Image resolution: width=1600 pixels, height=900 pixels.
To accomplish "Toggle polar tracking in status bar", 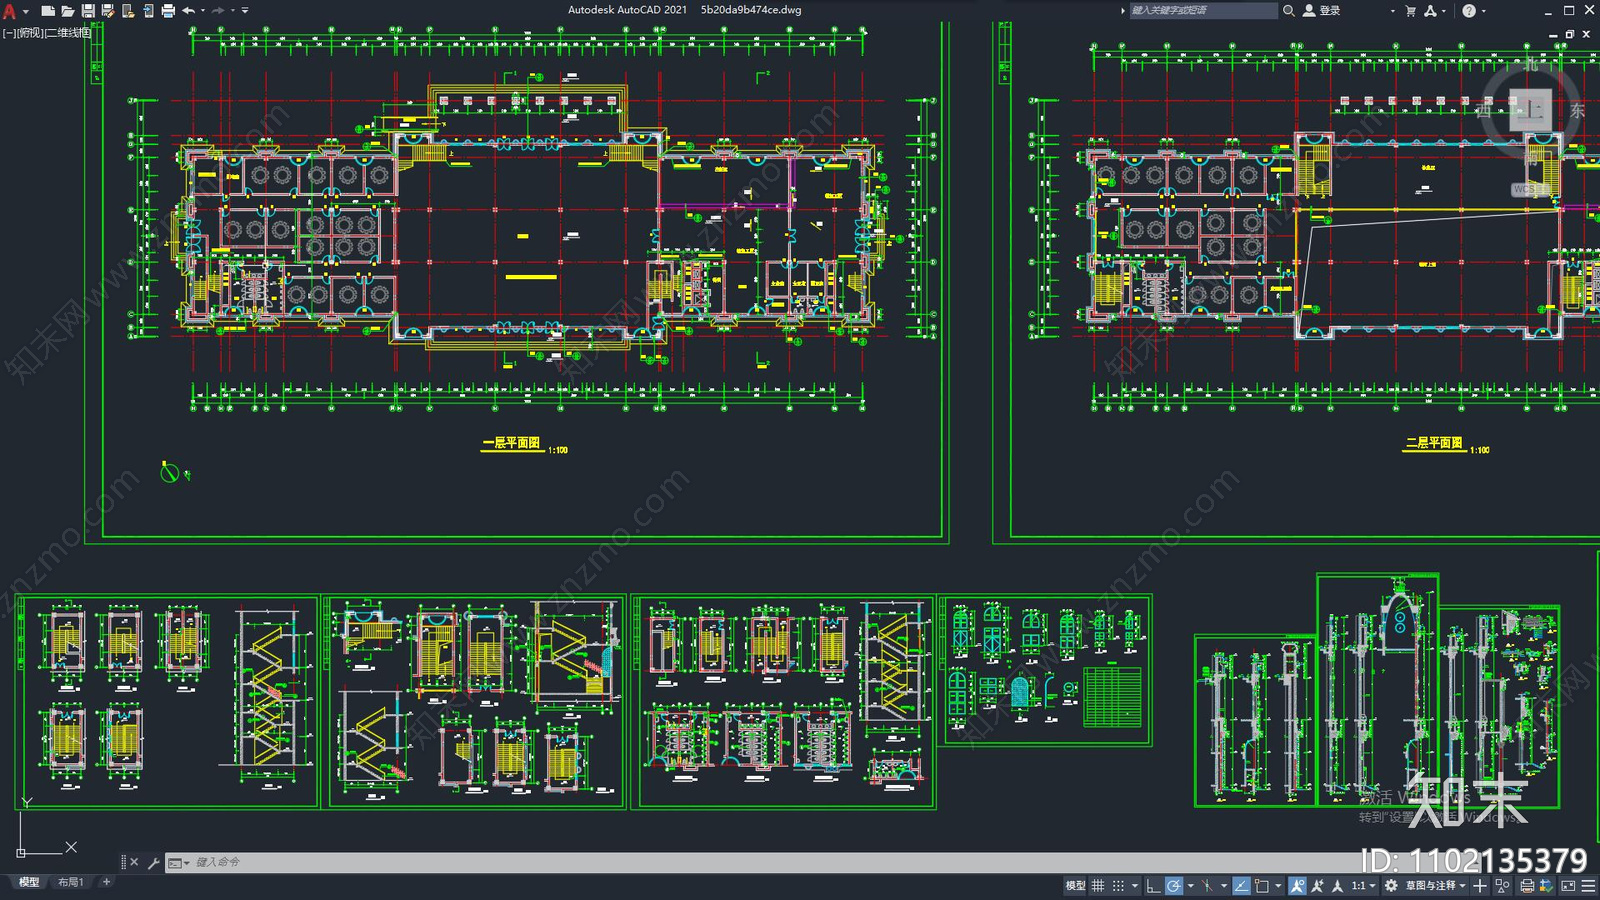I will [x=1174, y=886].
